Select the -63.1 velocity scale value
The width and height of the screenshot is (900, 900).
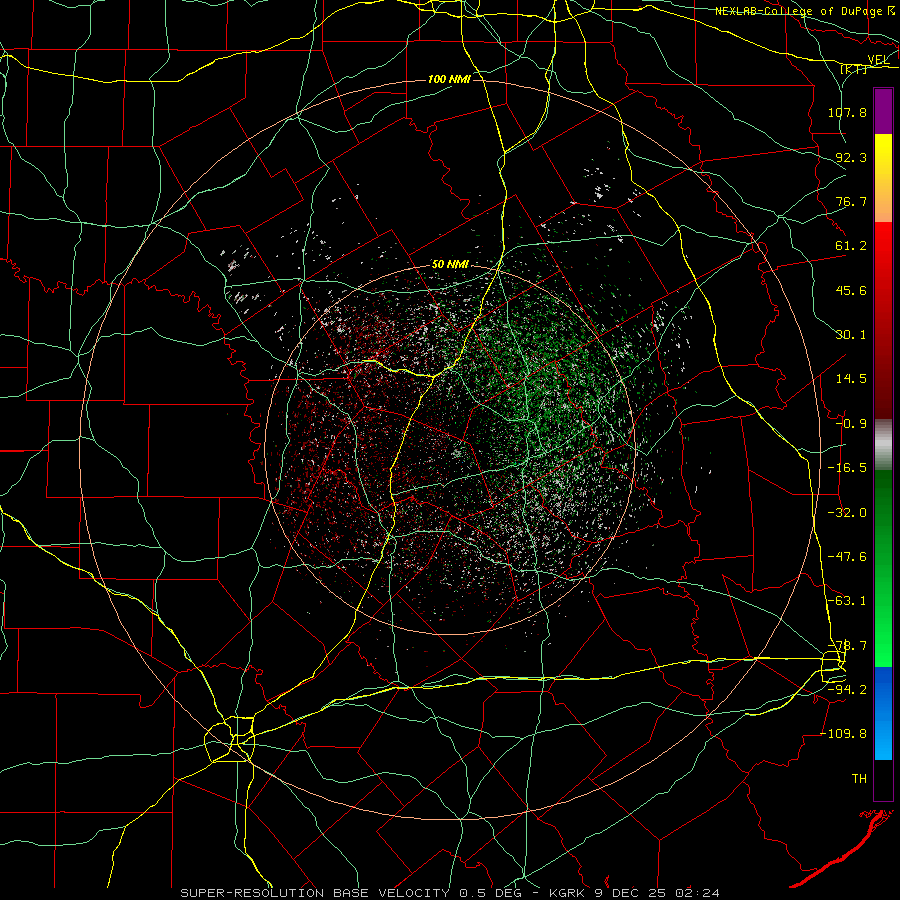(x=847, y=601)
